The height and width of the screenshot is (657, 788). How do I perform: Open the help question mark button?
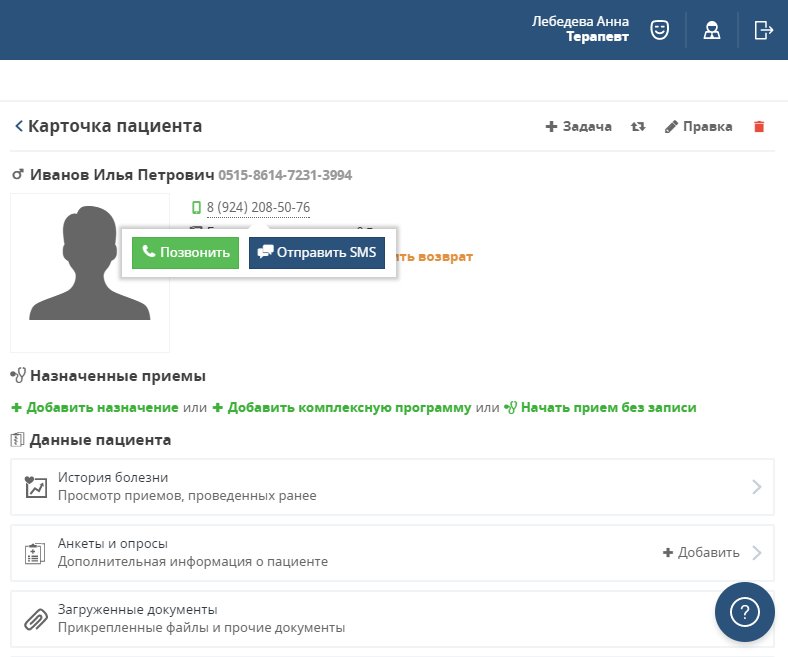(x=745, y=611)
